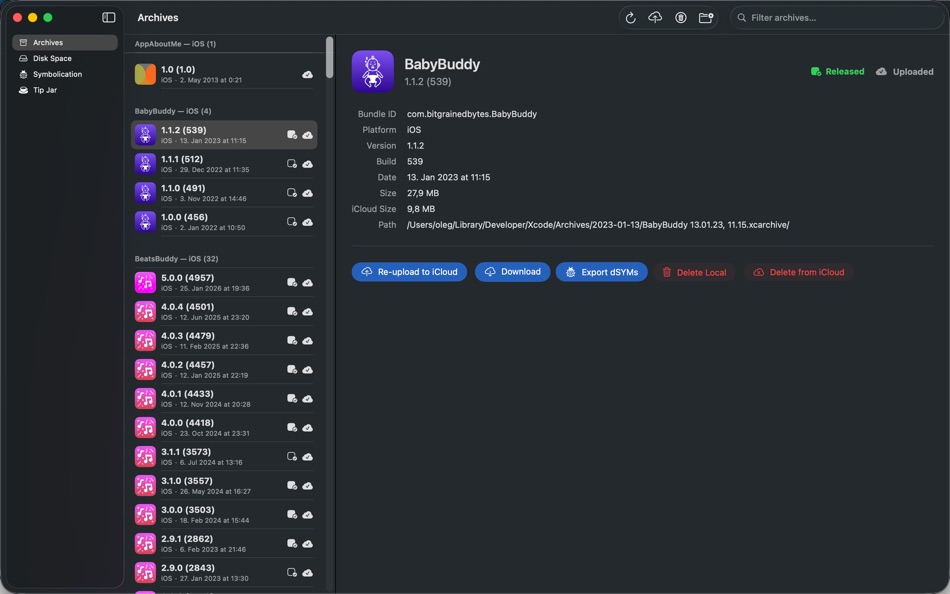The image size is (950, 594).
Task: Click the local archive icon on the 3.1.1 (3573) row
Action: coord(292,457)
